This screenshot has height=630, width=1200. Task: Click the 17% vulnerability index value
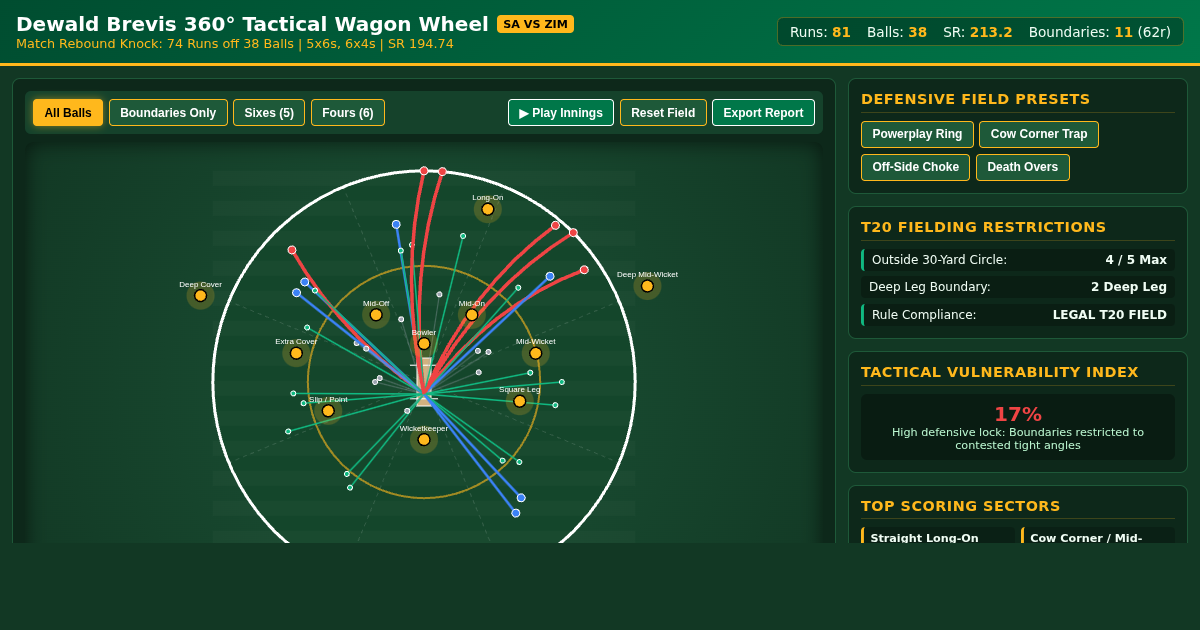[1018, 414]
